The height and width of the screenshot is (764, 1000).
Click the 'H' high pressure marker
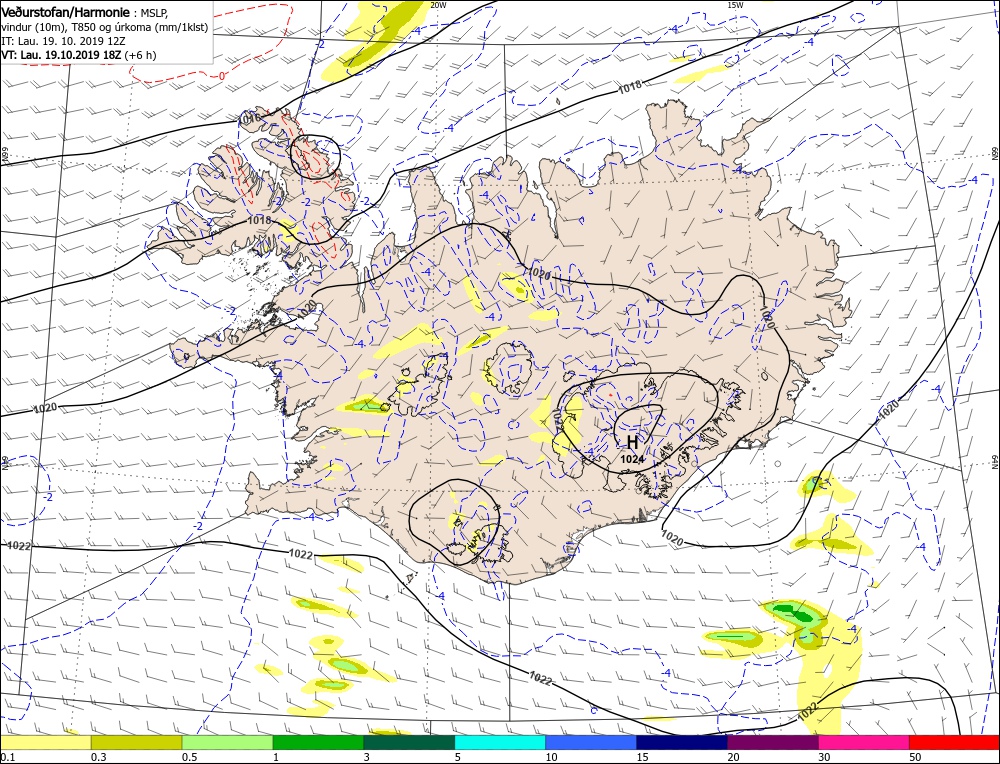(632, 443)
